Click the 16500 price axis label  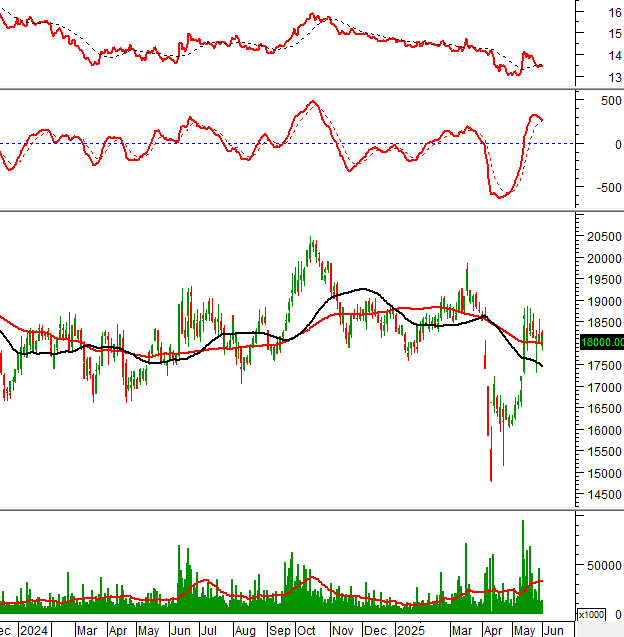(x=604, y=409)
